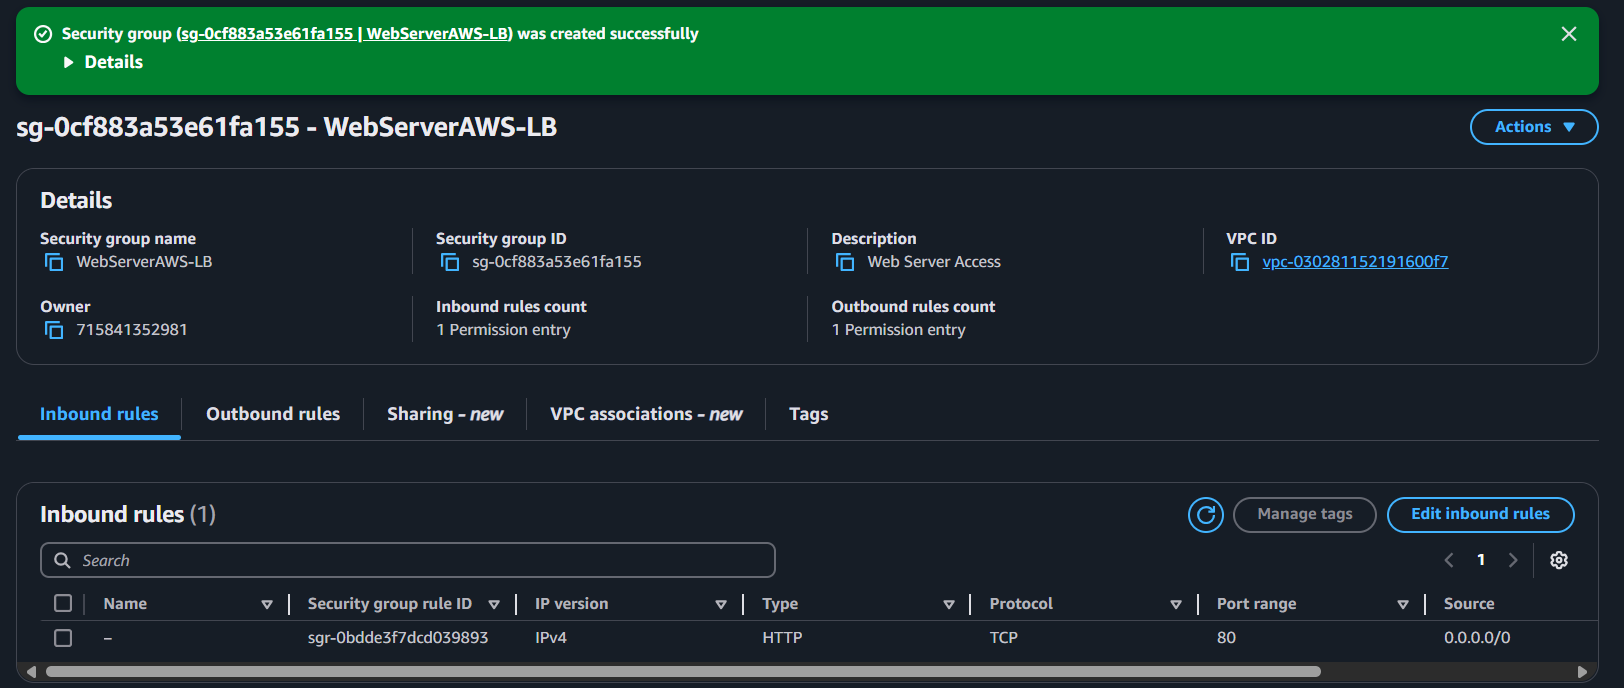This screenshot has width=1624, height=688.
Task: Copy the security group name WebServerAWS-LB
Action: point(54,262)
